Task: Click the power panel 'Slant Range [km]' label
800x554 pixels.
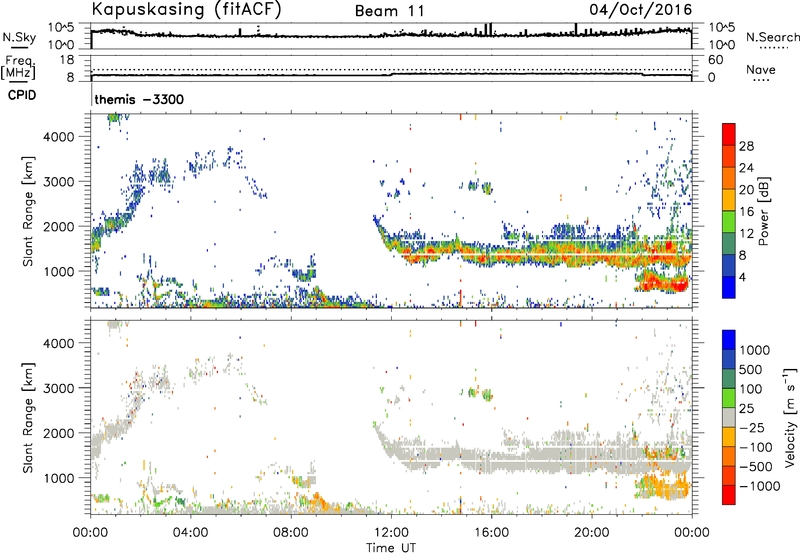Action: (x=28, y=211)
